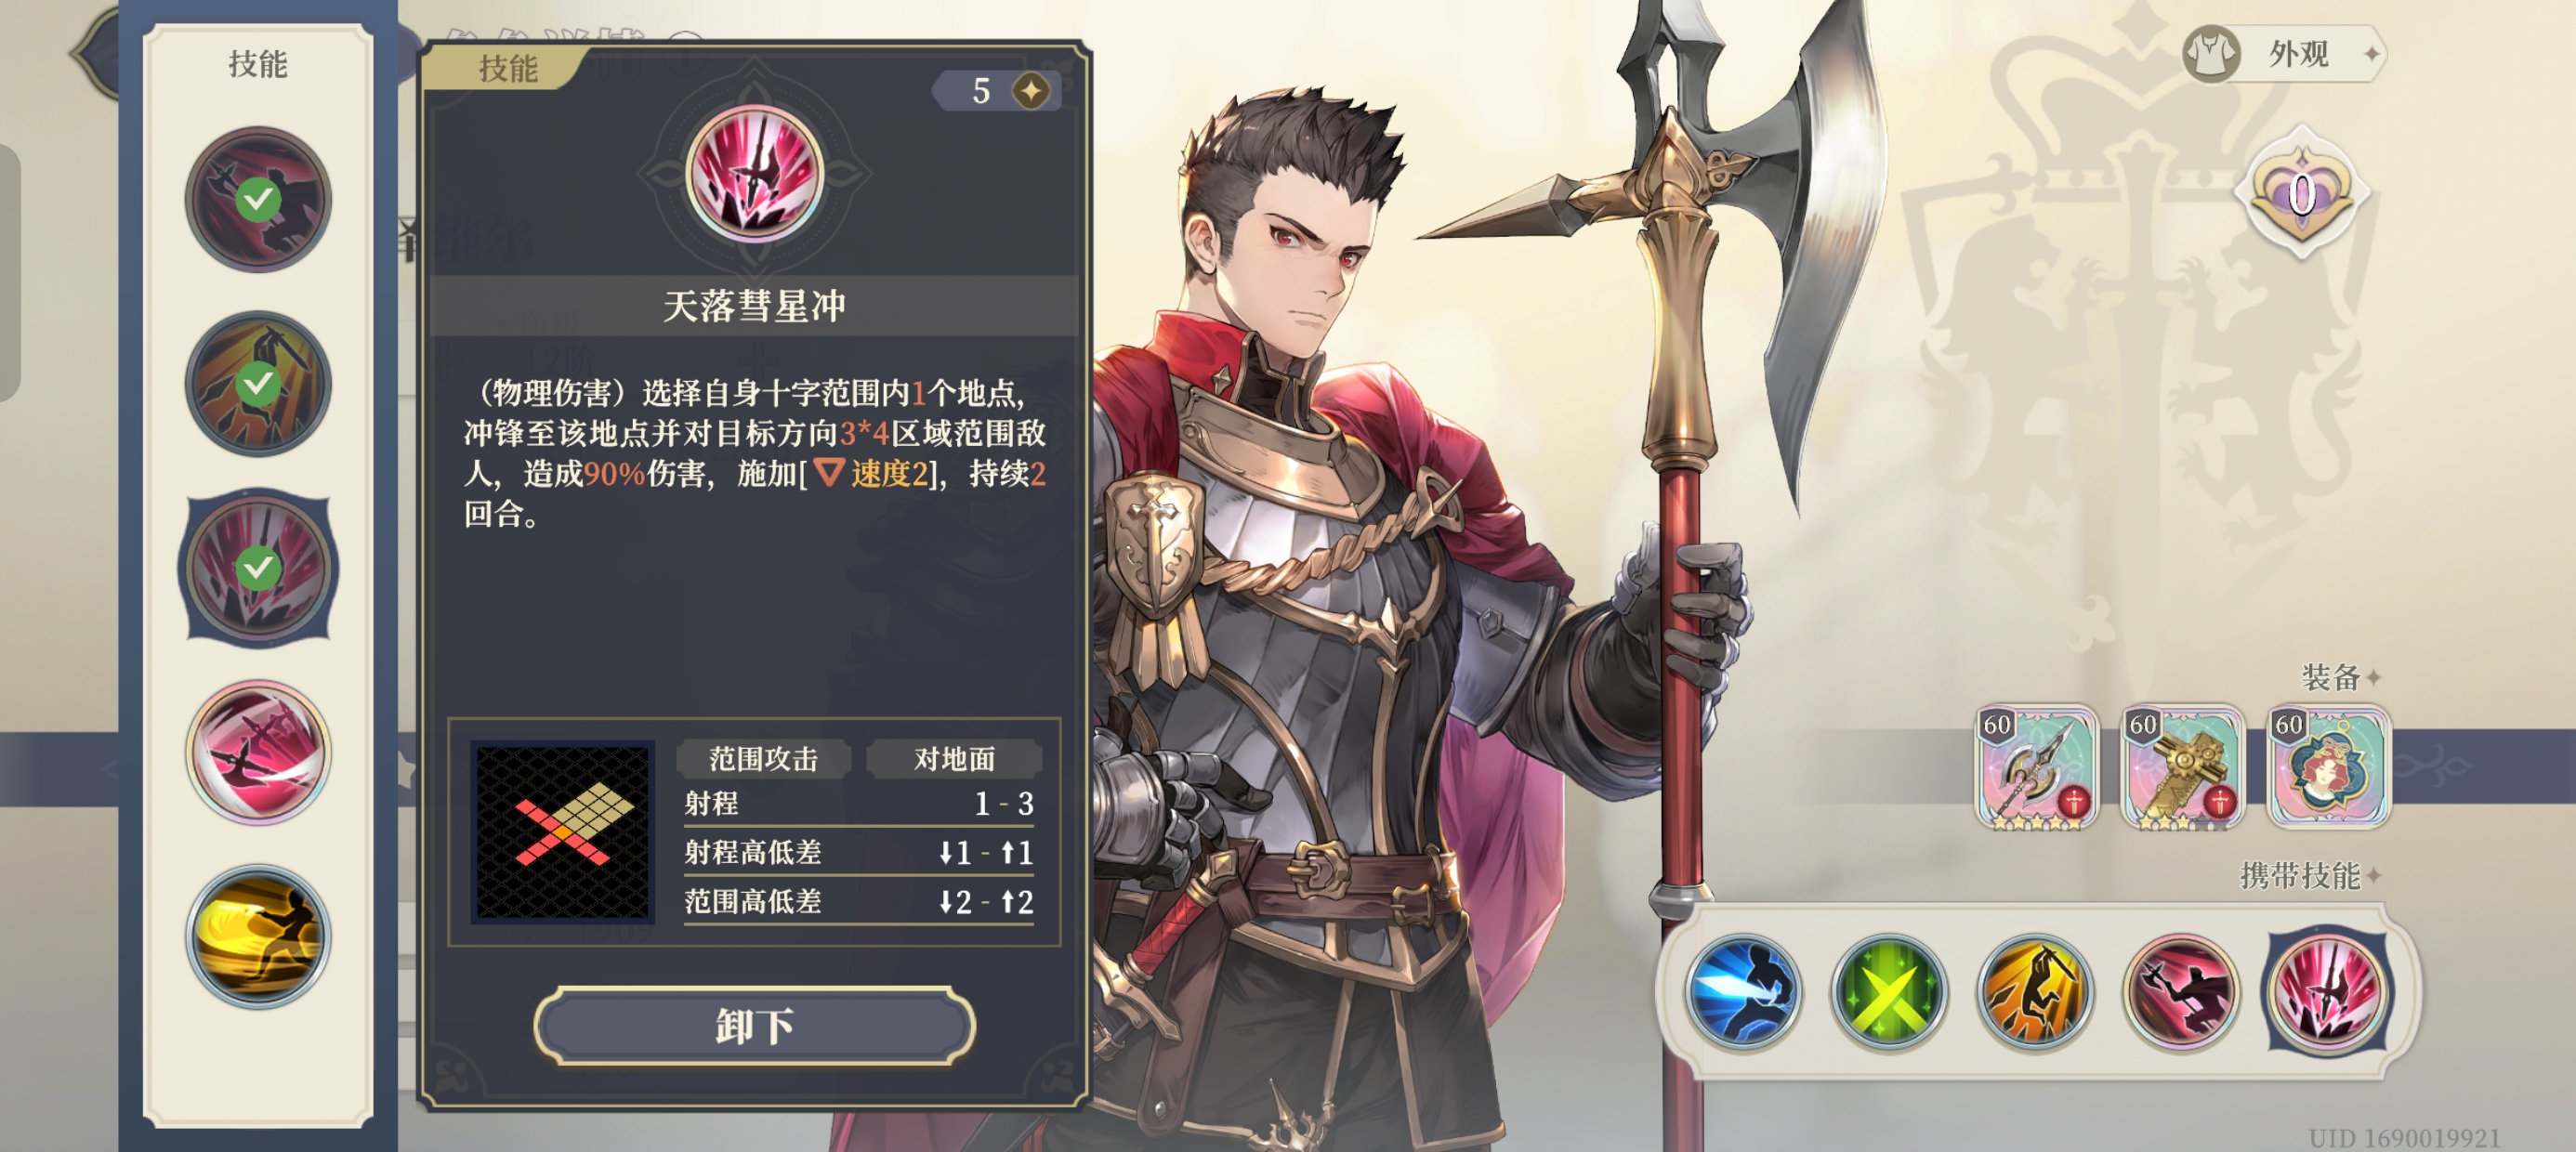Screen dimensions: 2576x1152
Task: Select the orange leaping axe skill in list
Action: [258, 383]
